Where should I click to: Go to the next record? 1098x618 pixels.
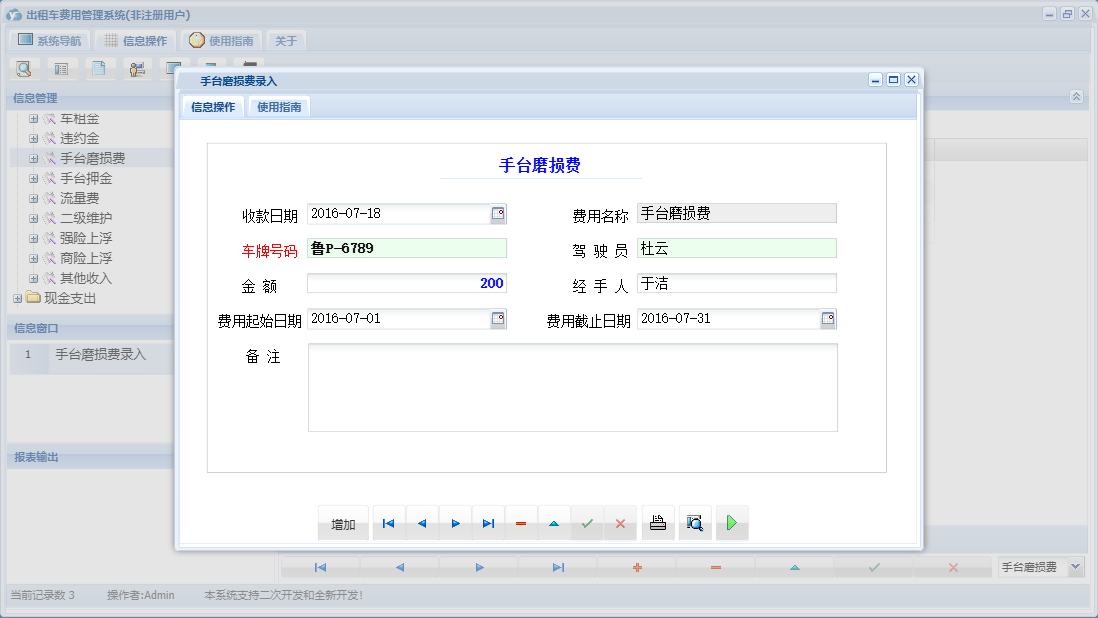pos(454,522)
